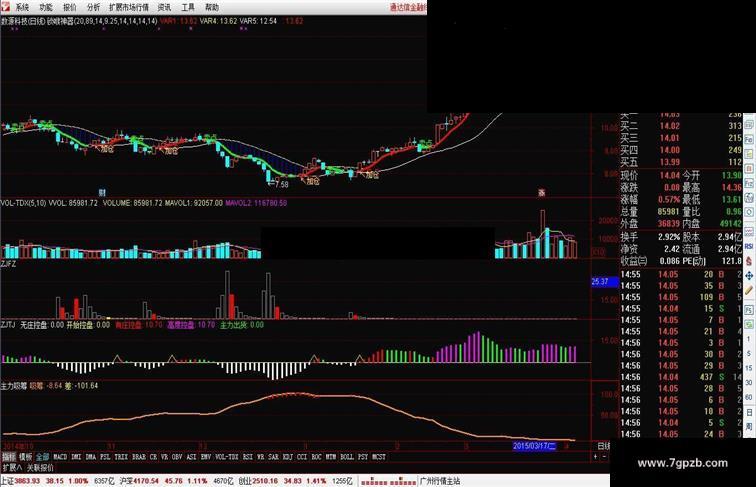Select the ASI indicator tab
This screenshot has height=487, width=756.
tap(191, 456)
